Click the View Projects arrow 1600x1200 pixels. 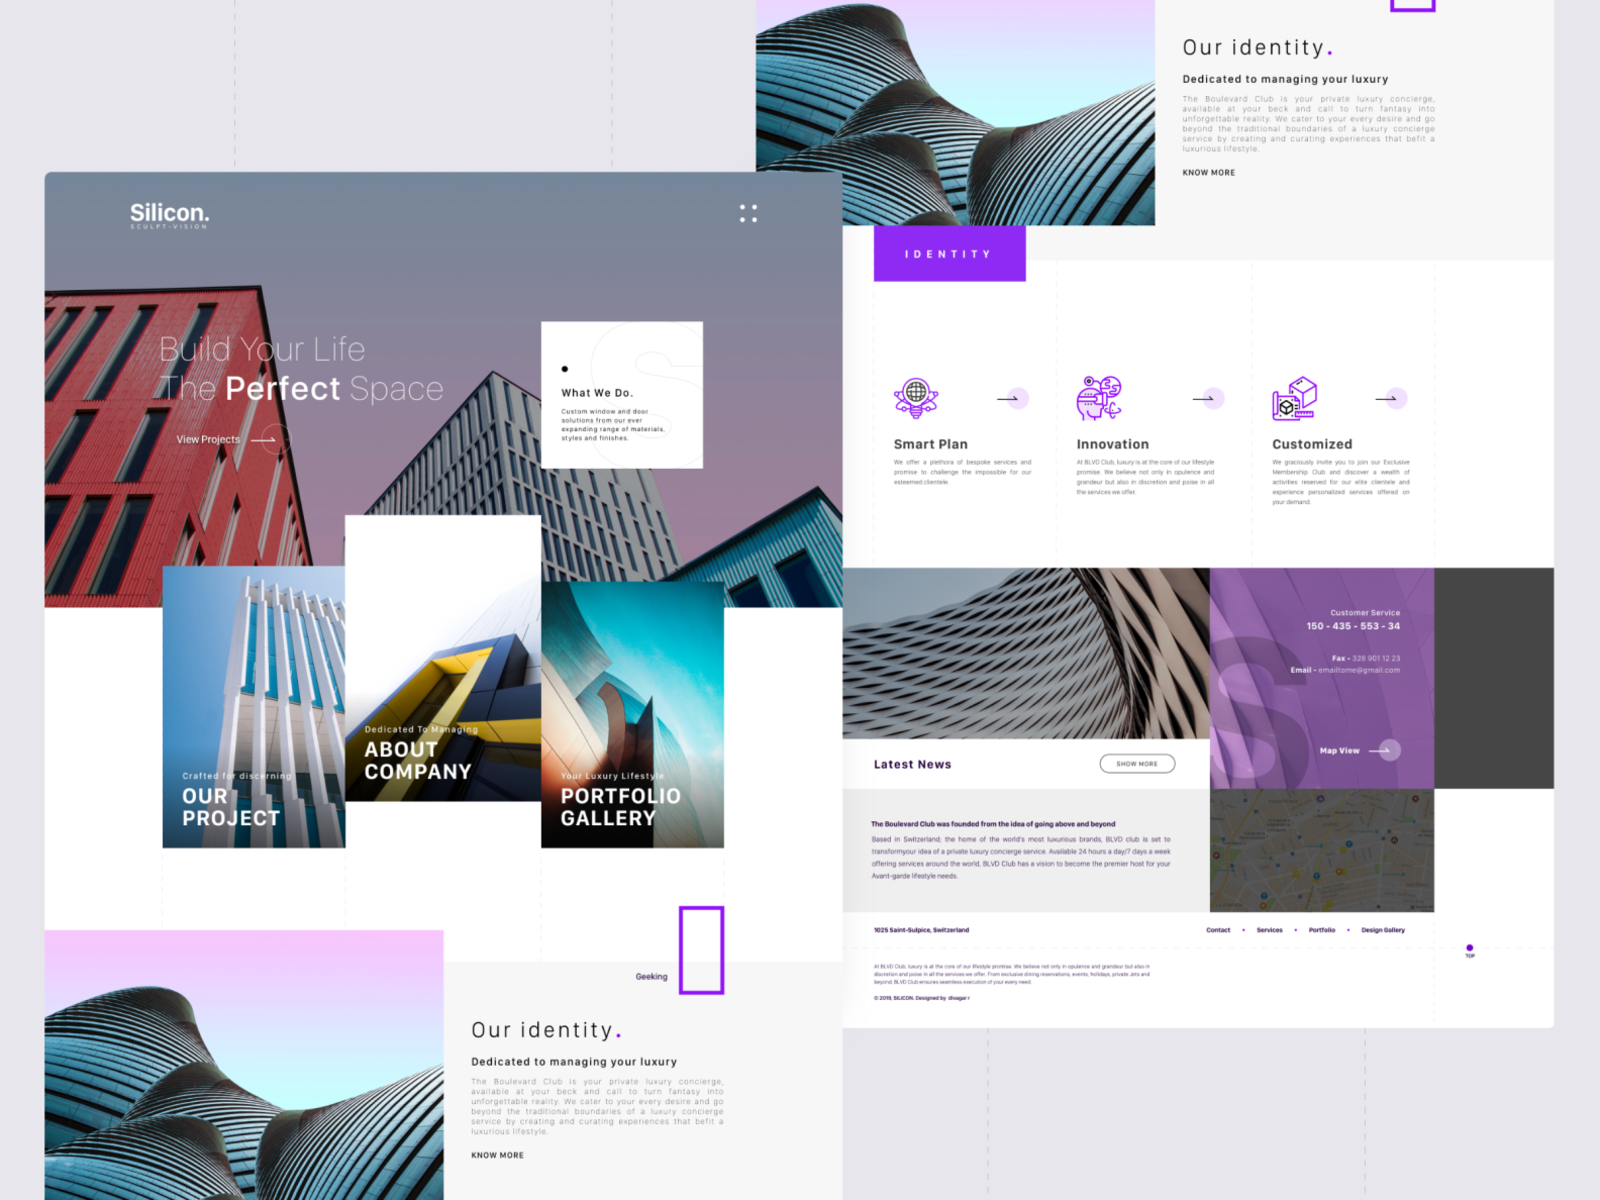tap(266, 439)
